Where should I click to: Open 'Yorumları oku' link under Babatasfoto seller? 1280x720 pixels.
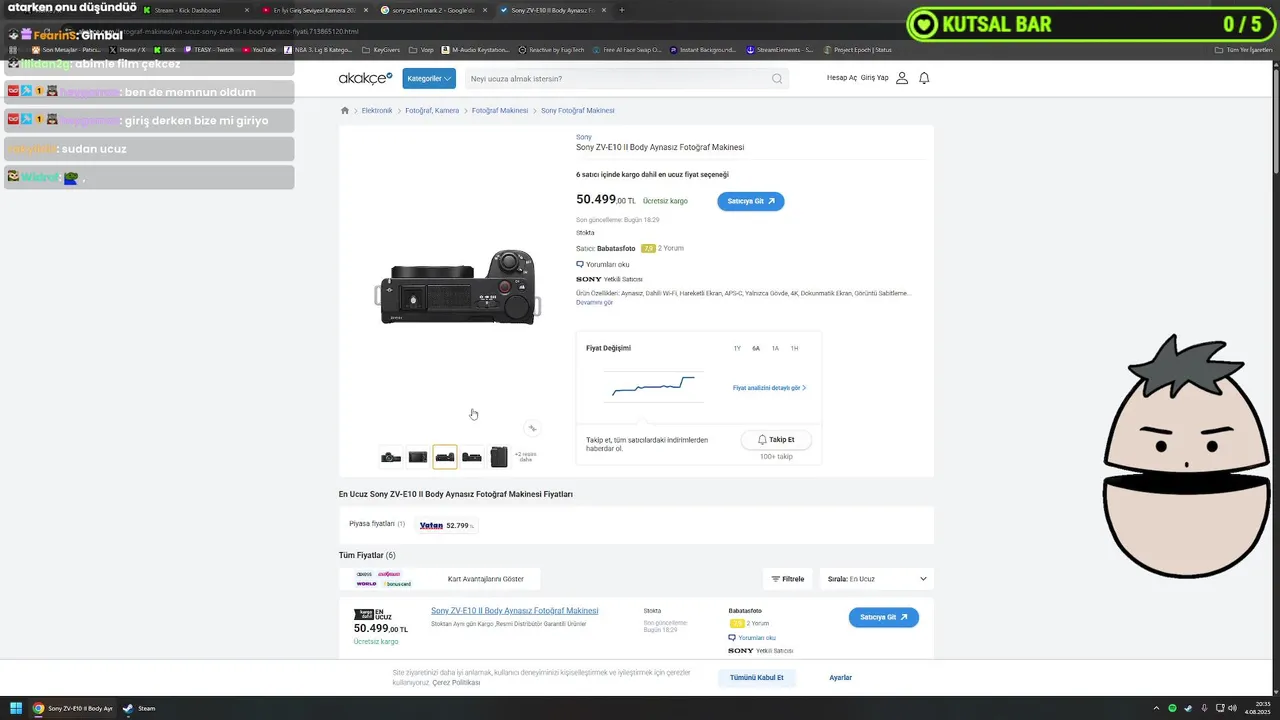[603, 265]
